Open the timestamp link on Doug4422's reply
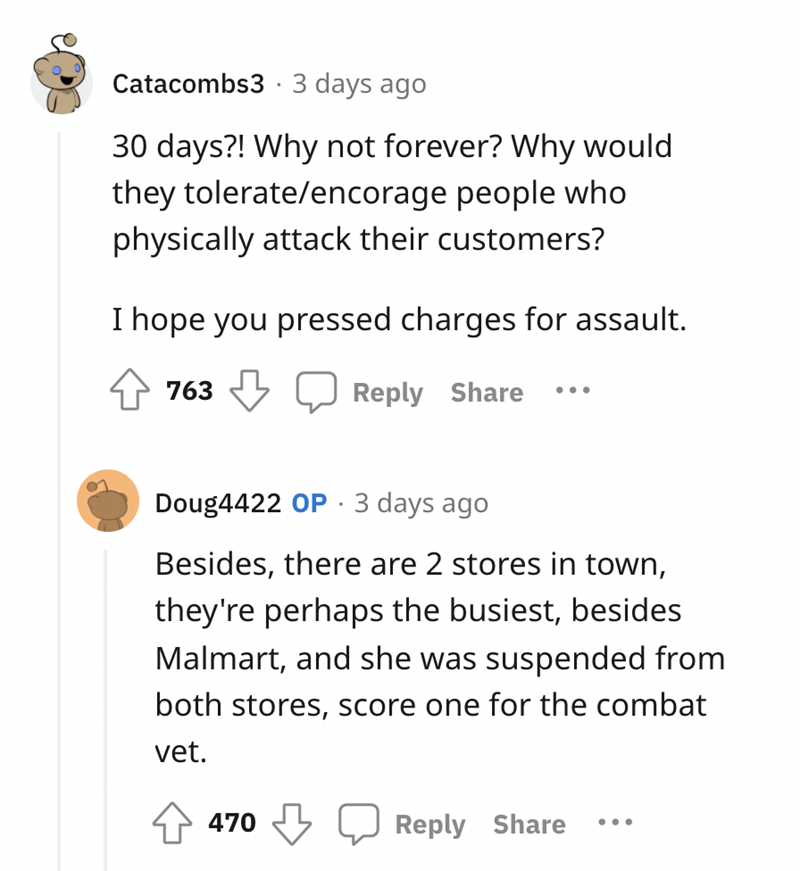800x871 pixels. [420, 503]
